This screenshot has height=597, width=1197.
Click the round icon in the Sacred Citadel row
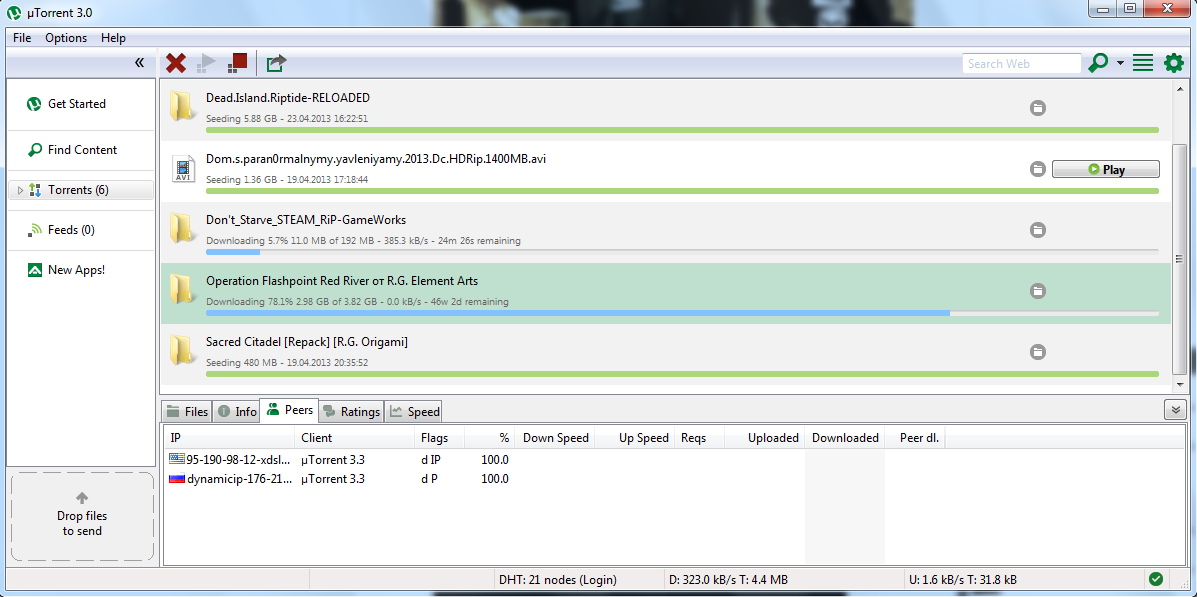point(1037,352)
